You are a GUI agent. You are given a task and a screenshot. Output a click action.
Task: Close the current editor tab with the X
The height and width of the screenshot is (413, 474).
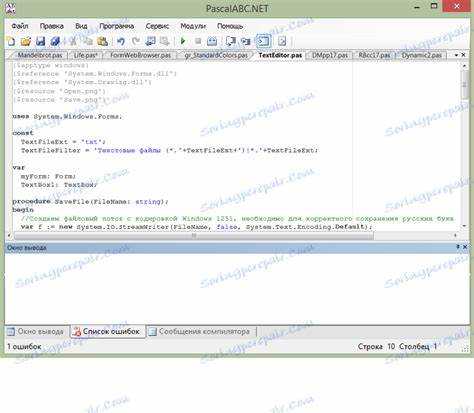coord(463,55)
